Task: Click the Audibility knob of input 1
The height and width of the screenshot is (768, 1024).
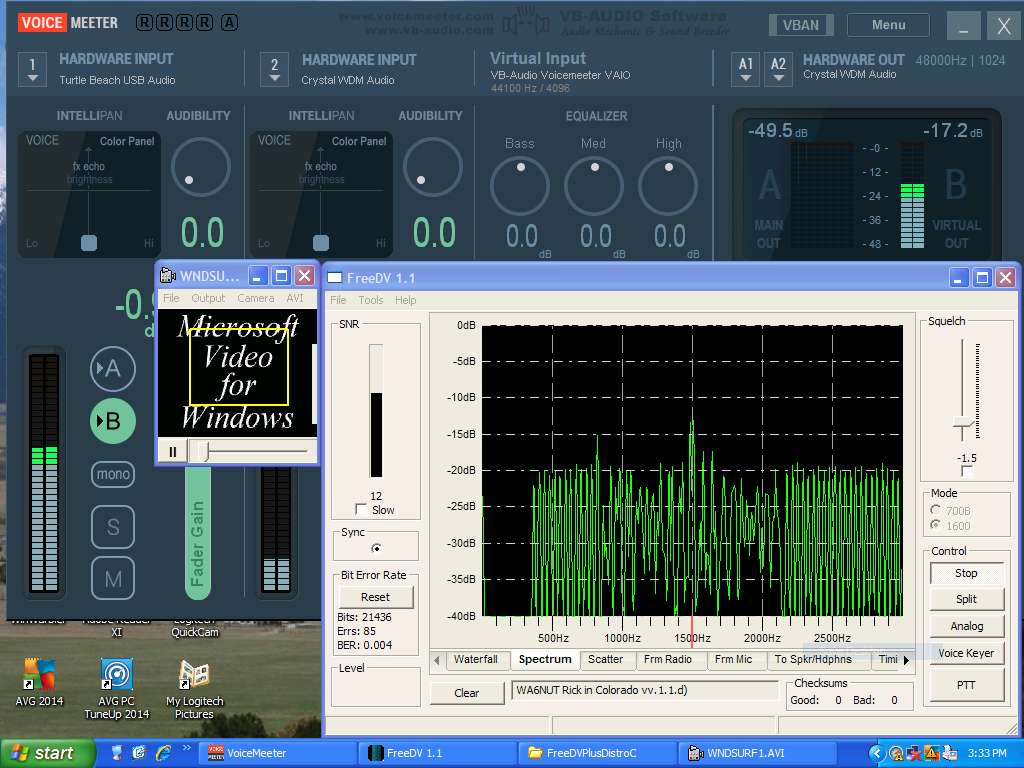Action: tap(201, 167)
